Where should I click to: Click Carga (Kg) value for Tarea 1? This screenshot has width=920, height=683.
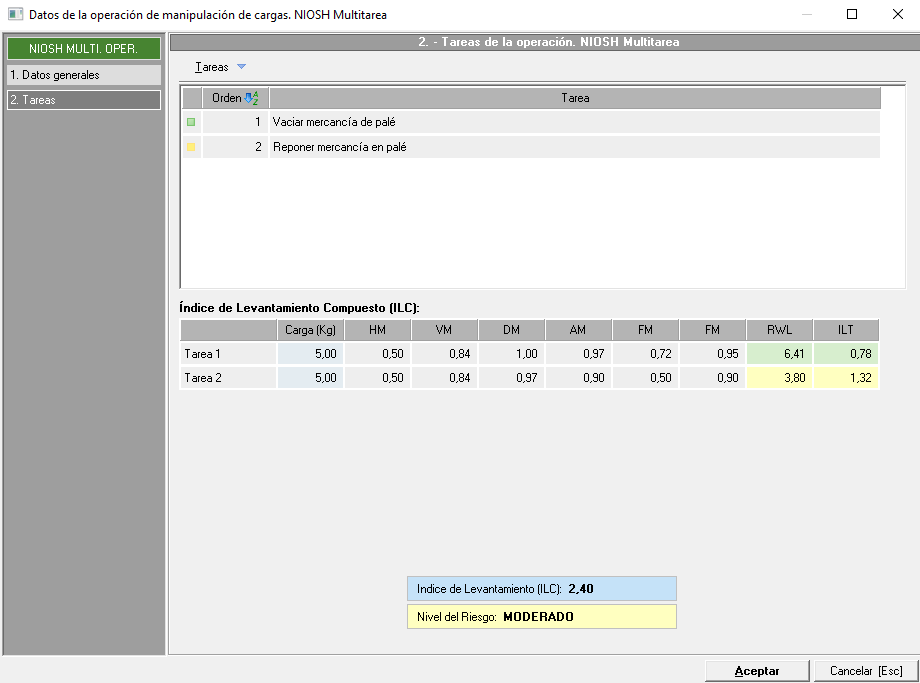(x=310, y=353)
